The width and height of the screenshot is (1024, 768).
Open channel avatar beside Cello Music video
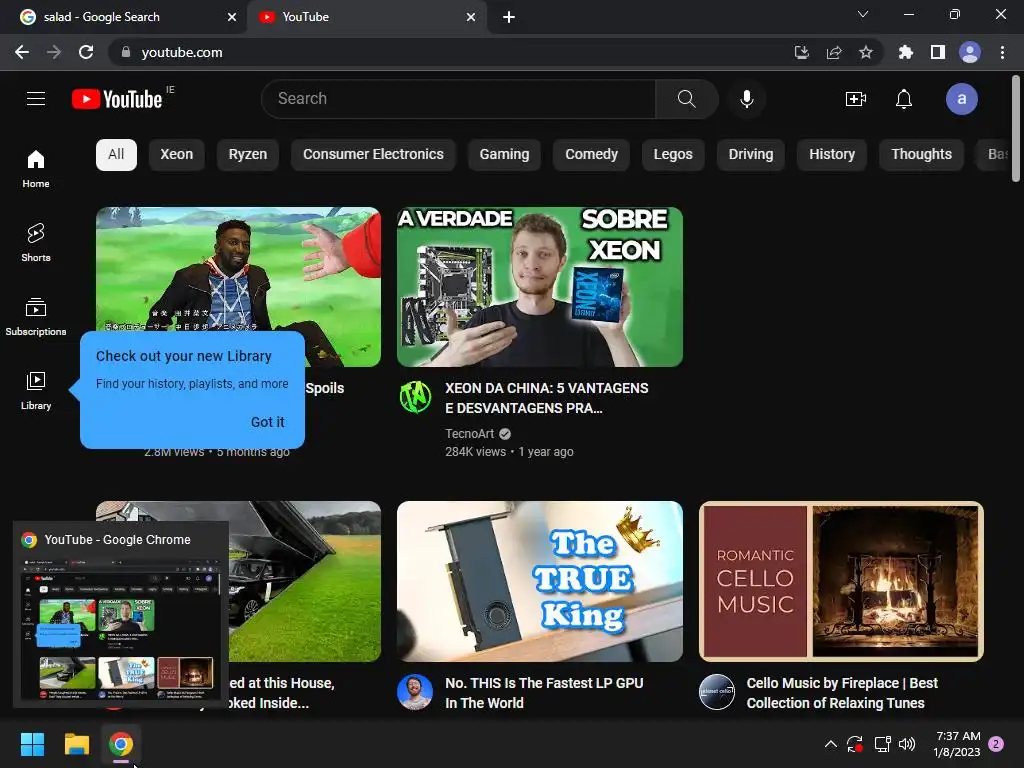(x=716, y=692)
